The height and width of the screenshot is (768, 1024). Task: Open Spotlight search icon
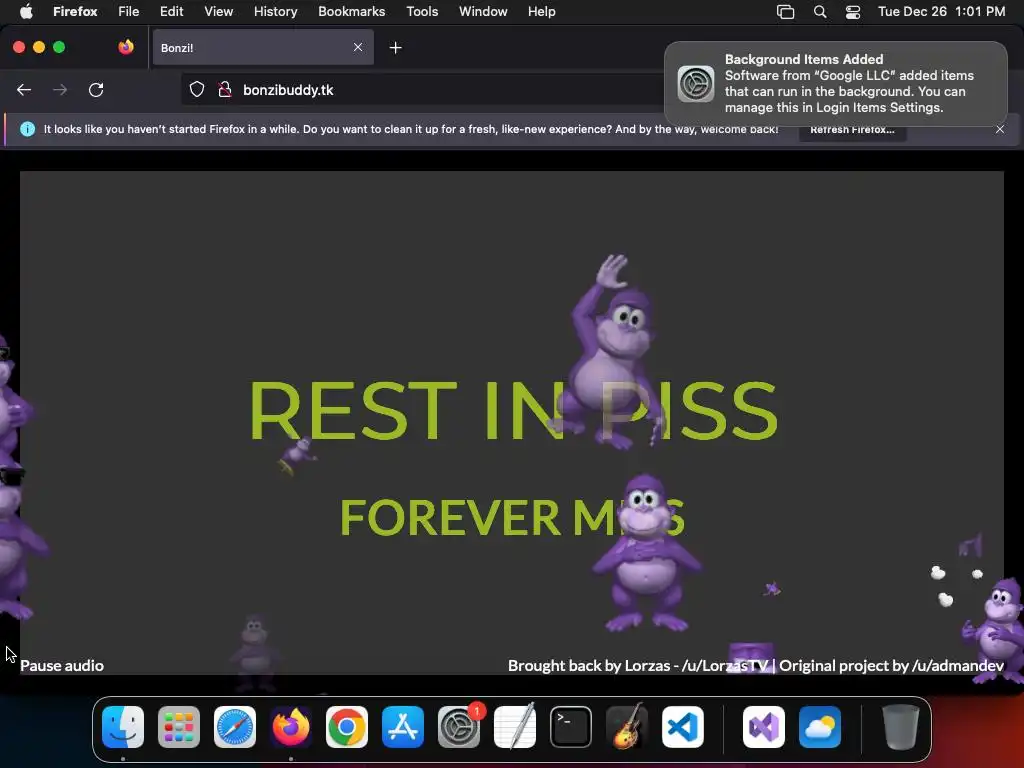pyautogui.click(x=820, y=12)
